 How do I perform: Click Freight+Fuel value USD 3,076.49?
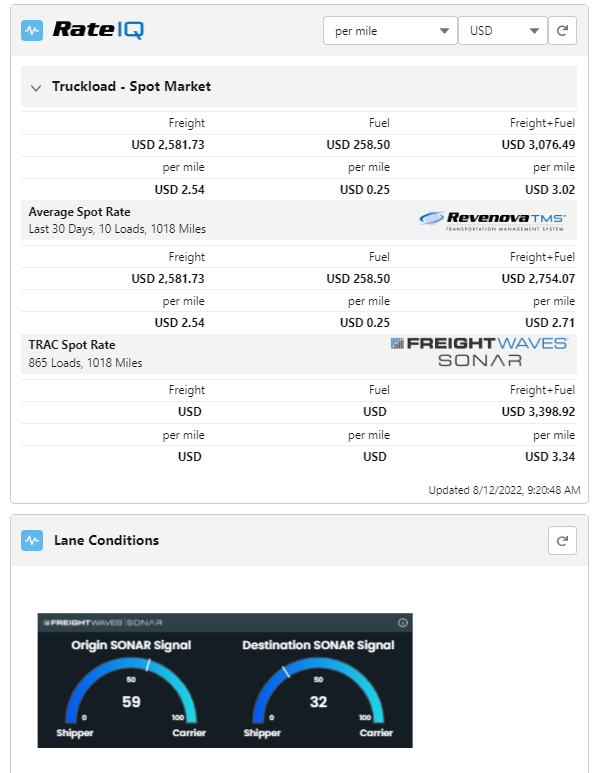[x=538, y=145]
